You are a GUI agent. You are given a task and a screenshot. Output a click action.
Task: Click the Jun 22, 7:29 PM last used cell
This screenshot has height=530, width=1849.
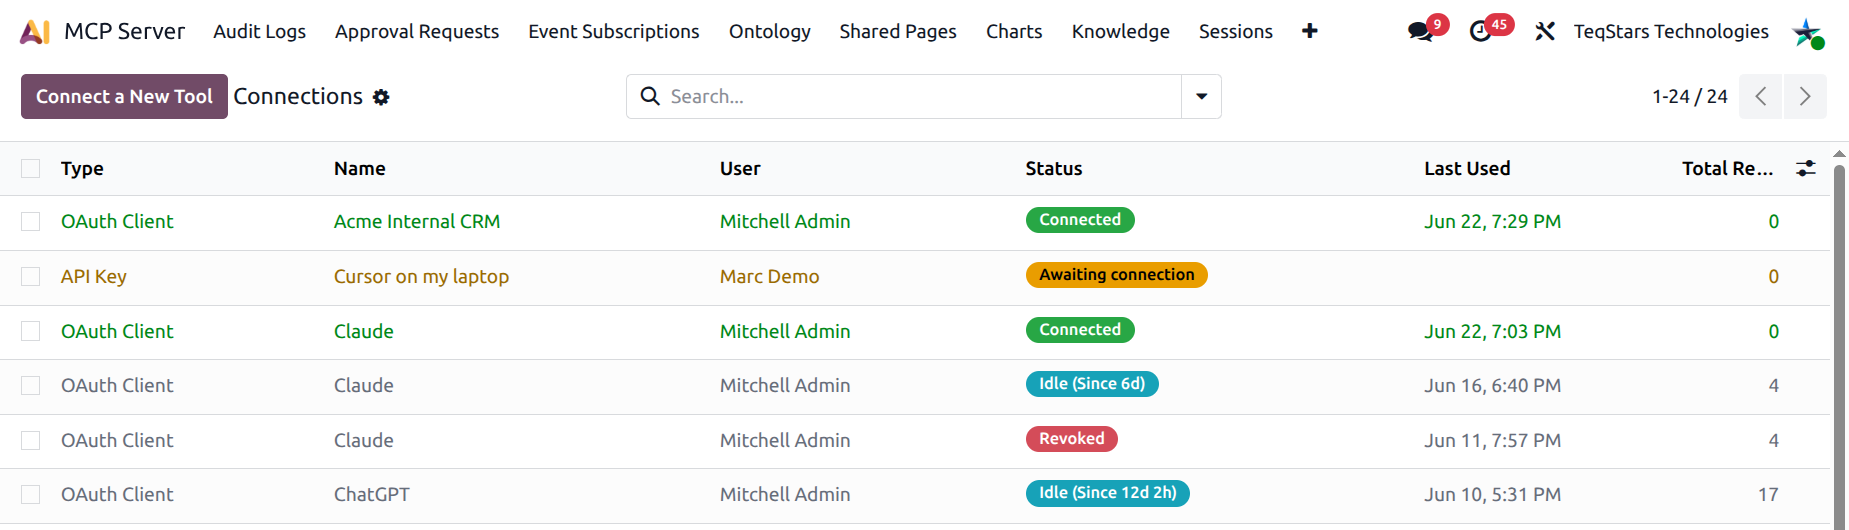pyautogui.click(x=1493, y=221)
